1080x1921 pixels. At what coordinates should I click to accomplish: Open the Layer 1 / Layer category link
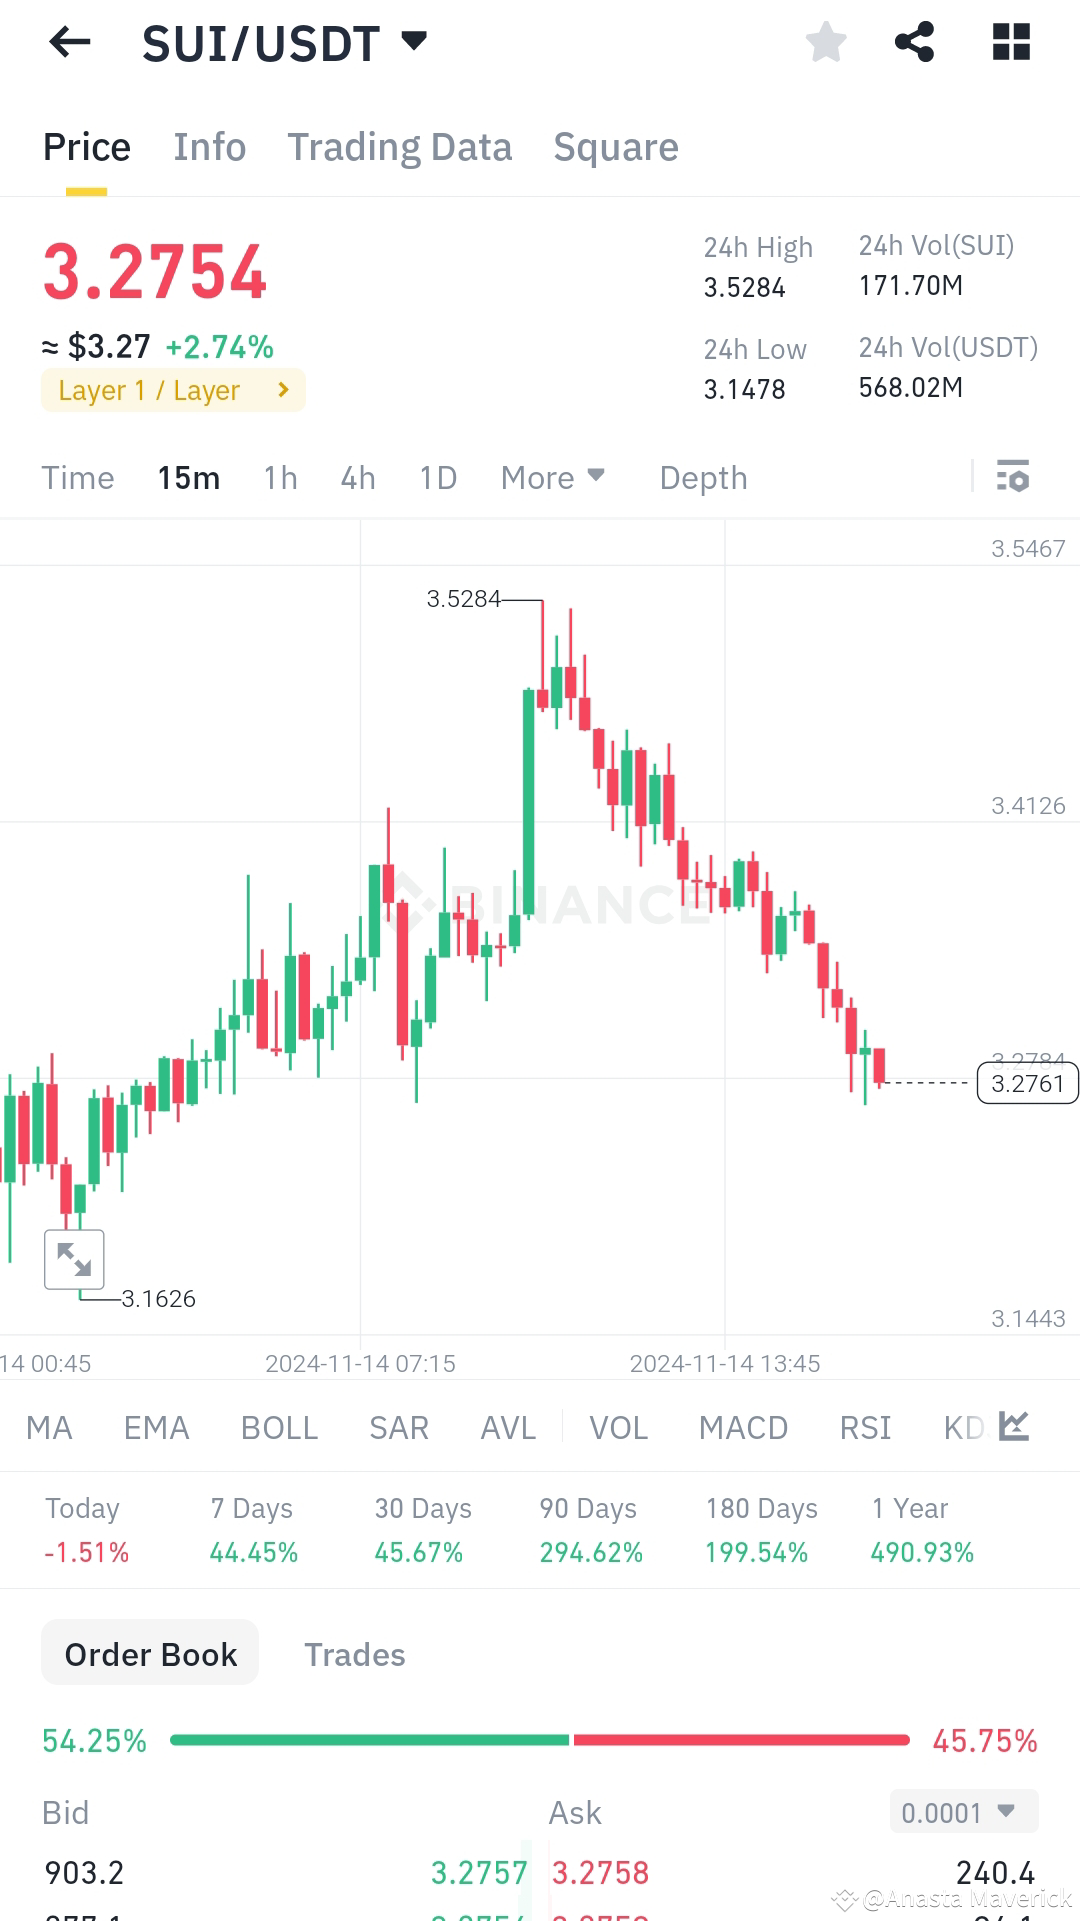172,390
